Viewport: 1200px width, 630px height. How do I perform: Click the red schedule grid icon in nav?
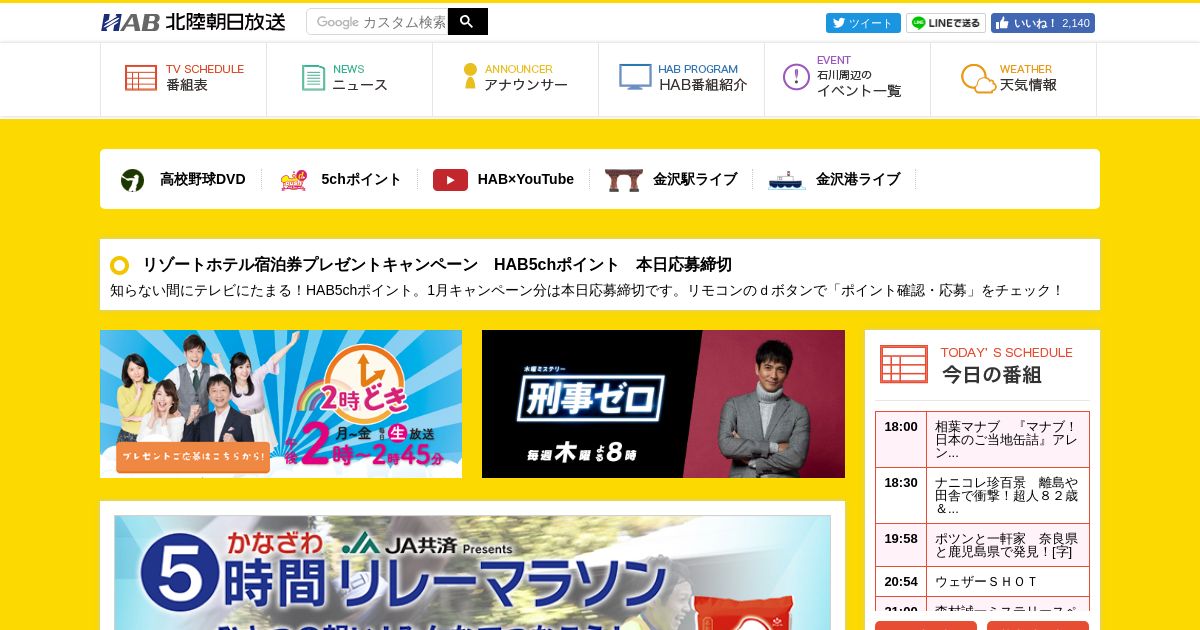141,78
